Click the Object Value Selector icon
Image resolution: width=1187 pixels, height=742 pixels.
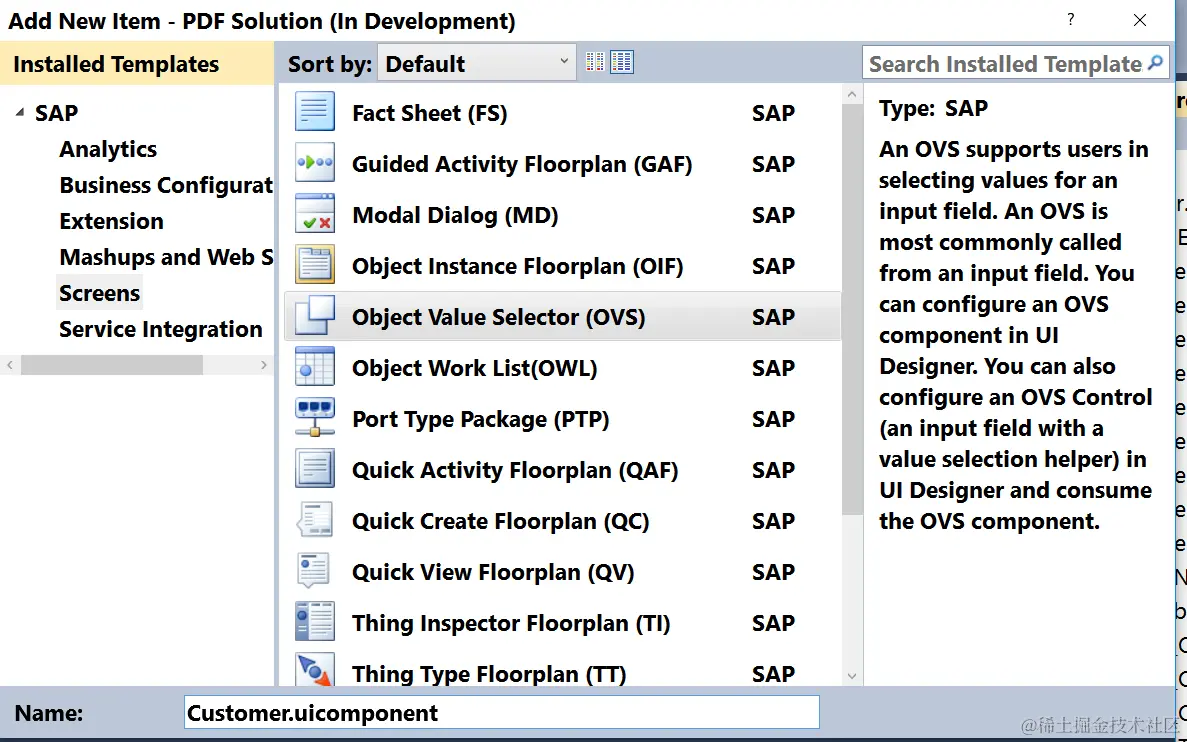(x=314, y=316)
